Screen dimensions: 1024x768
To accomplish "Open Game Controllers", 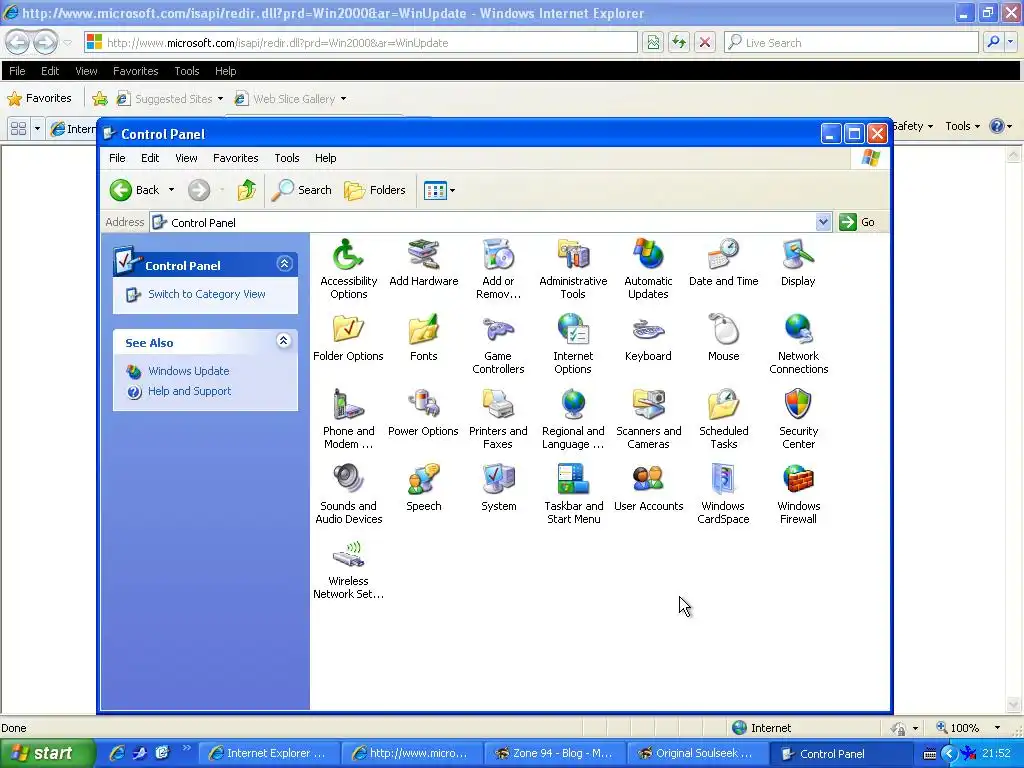I will click(x=498, y=344).
